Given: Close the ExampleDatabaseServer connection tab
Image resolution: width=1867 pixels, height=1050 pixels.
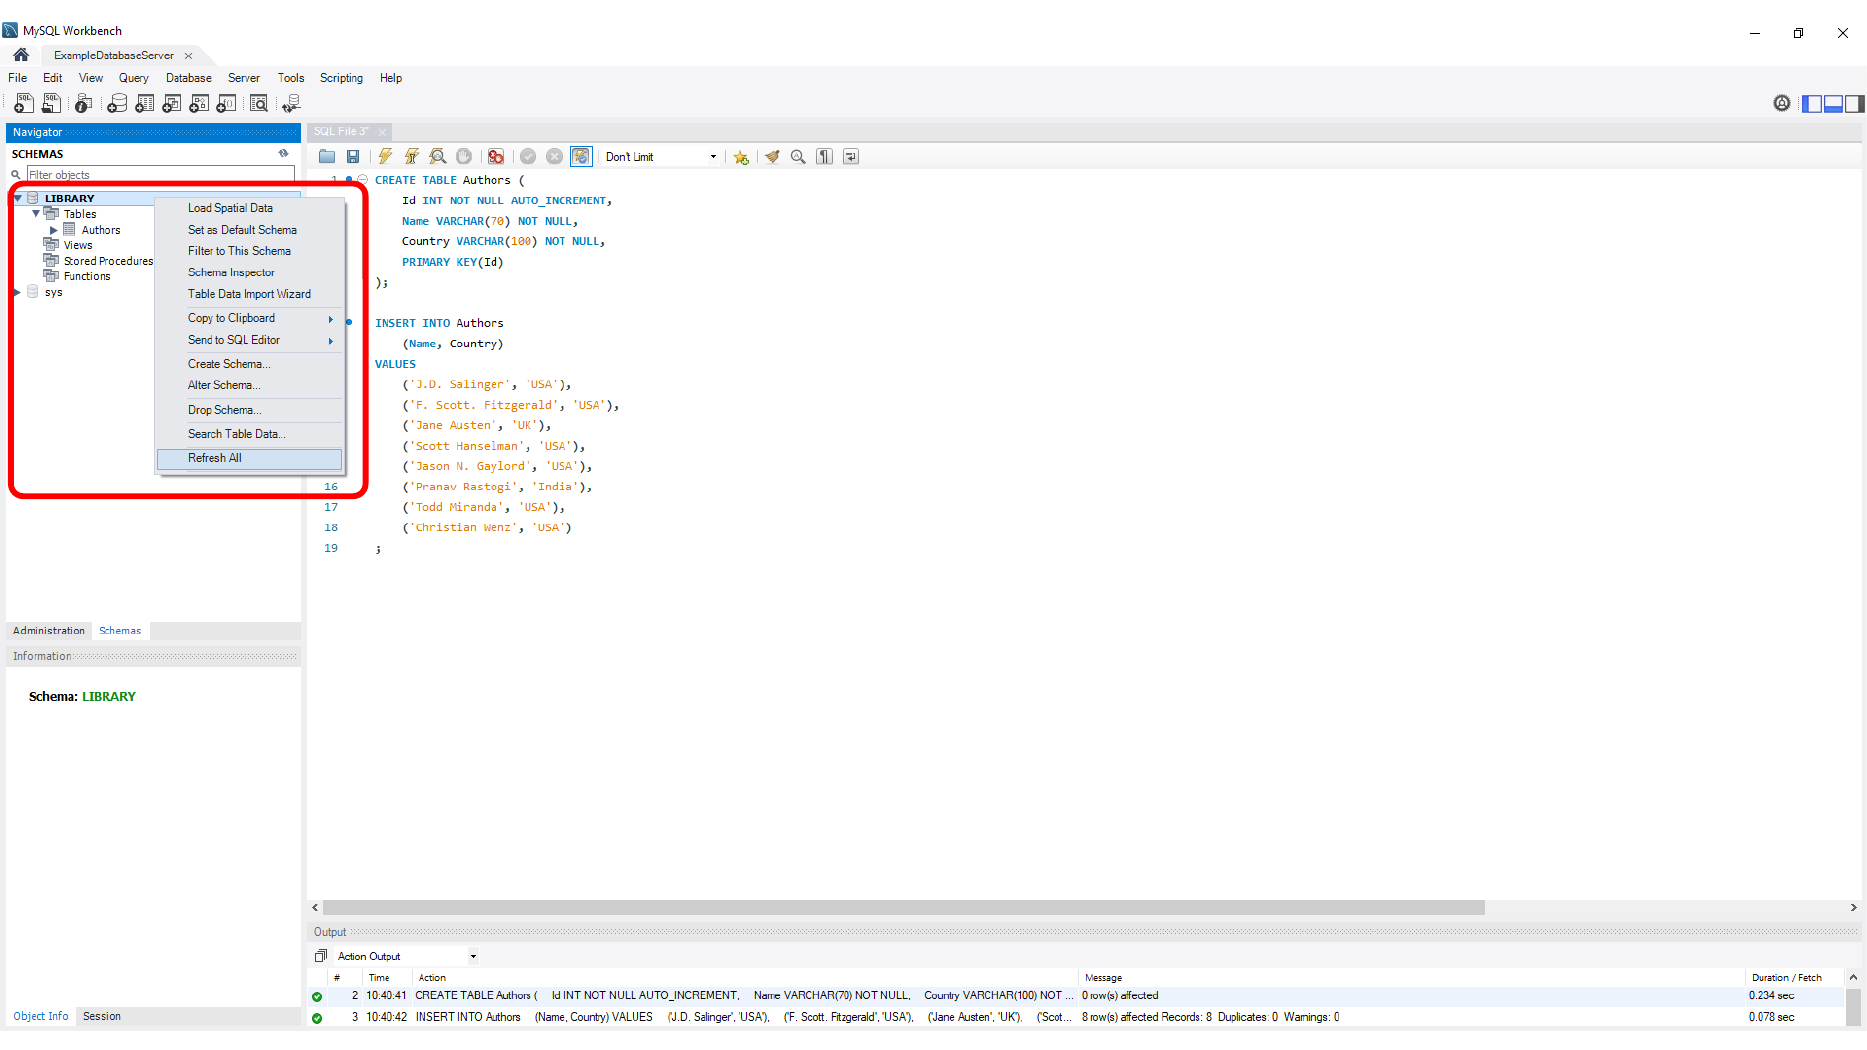Looking at the screenshot, I should click(188, 55).
